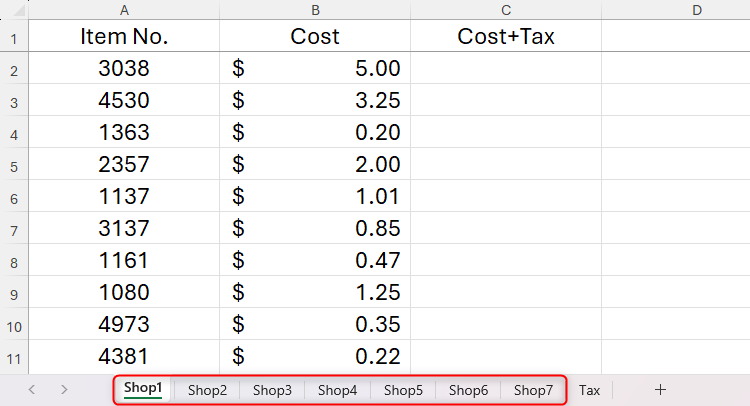
Task: Open the Tax sheet tab
Action: point(589,390)
